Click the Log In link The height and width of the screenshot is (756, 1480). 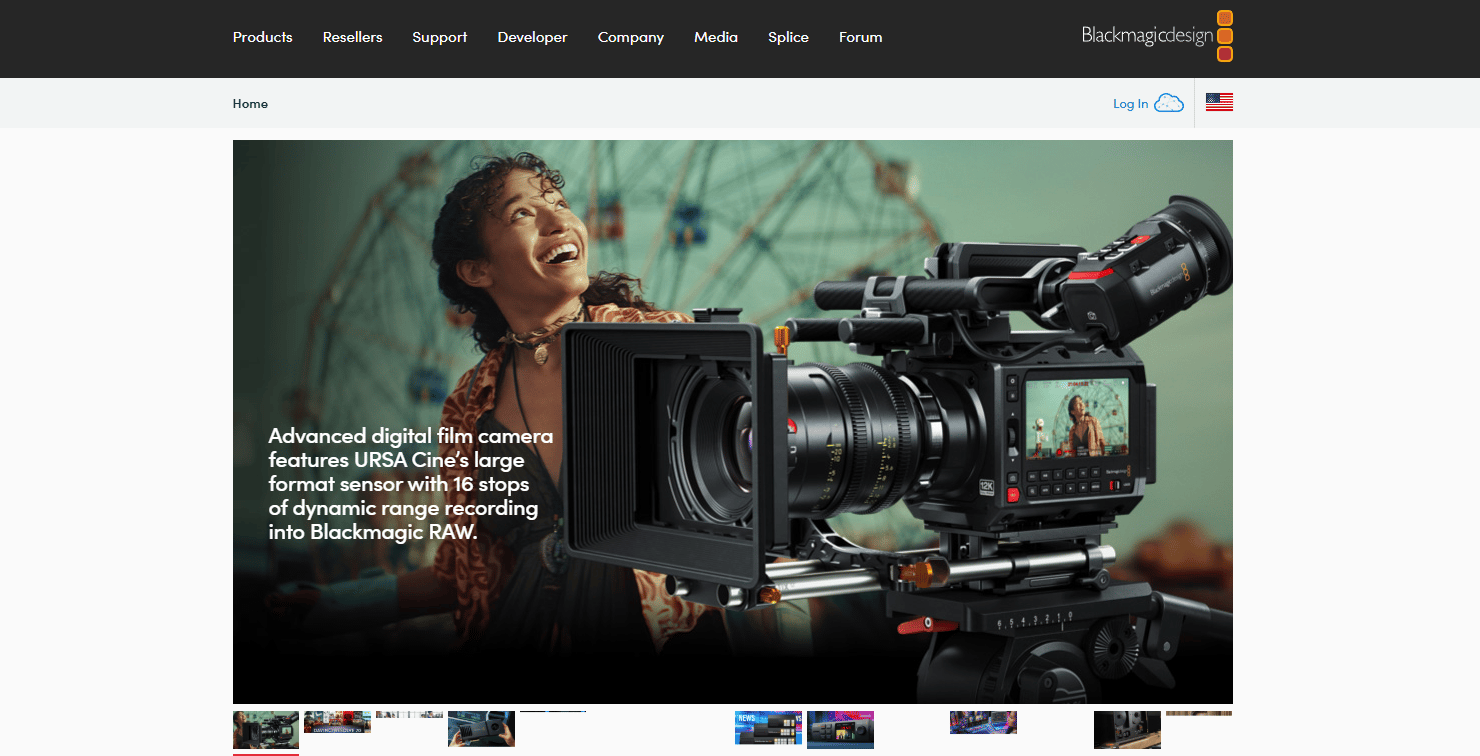pos(1131,104)
